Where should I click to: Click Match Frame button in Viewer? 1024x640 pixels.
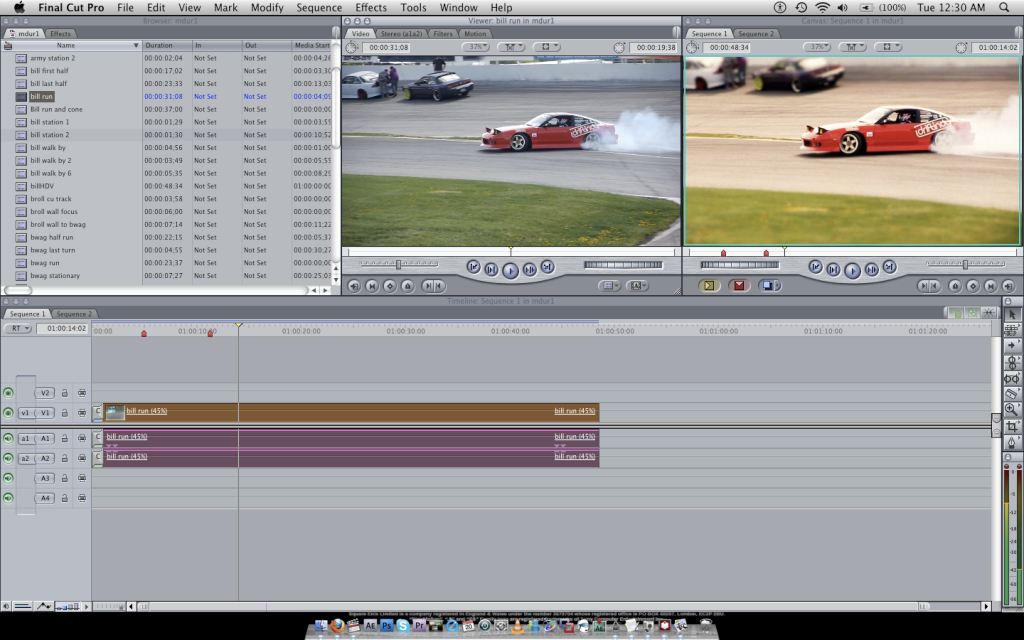[354, 285]
